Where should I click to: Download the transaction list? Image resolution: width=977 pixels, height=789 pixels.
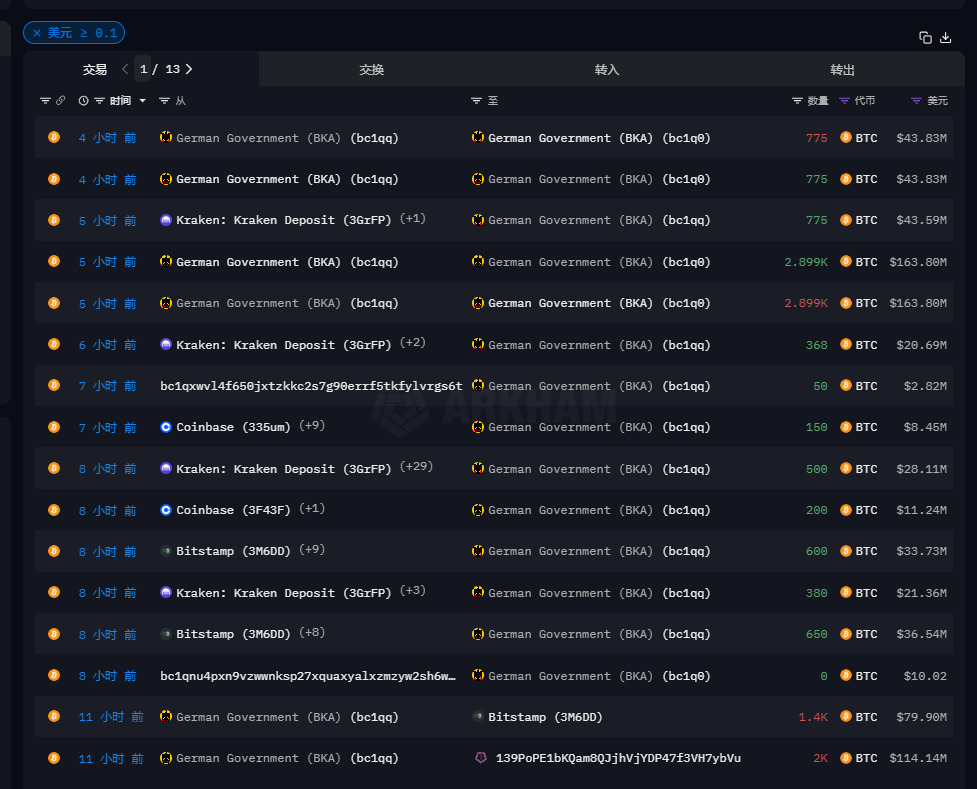(x=946, y=37)
